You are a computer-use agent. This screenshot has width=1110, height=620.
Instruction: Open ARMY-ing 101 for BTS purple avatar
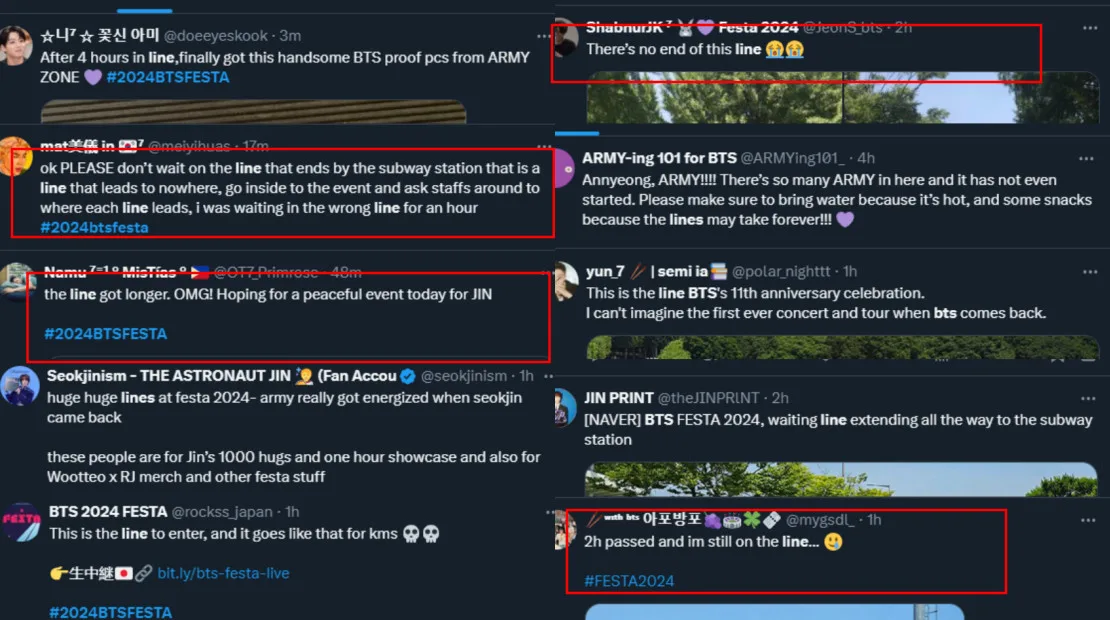pyautogui.click(x=563, y=168)
